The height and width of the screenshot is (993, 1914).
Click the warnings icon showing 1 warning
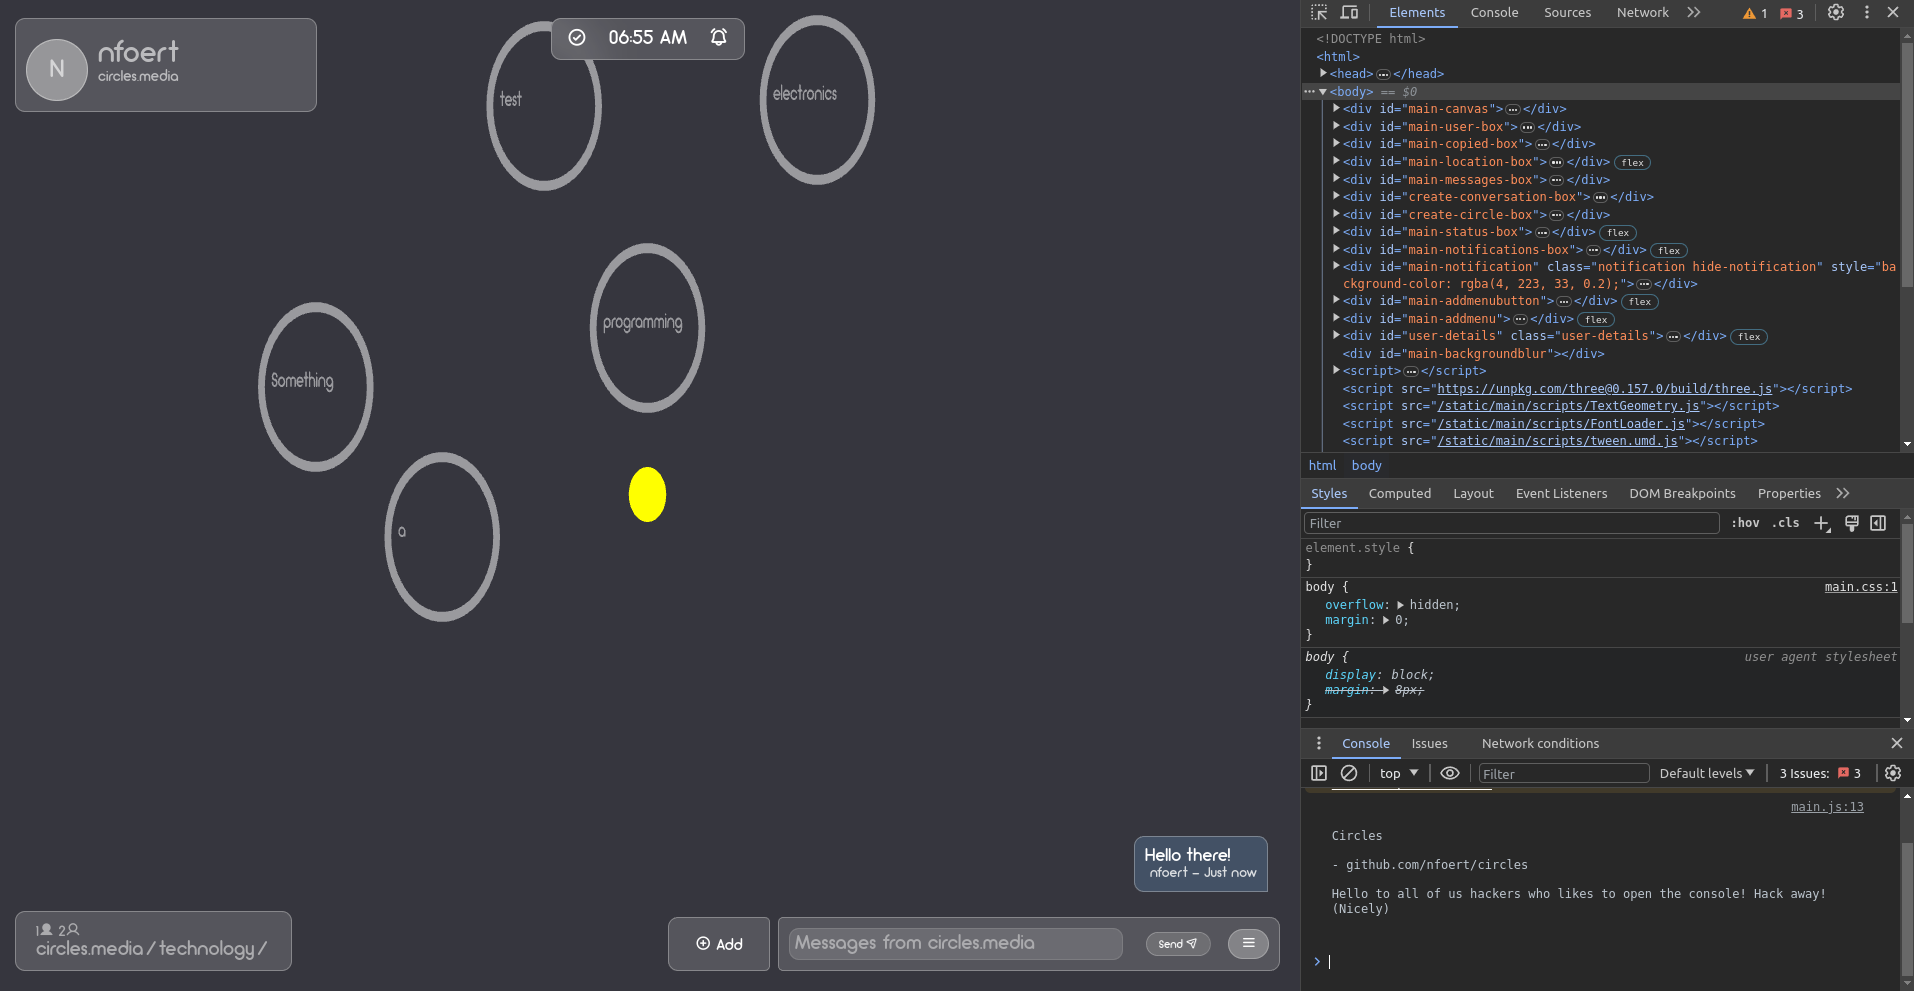click(1751, 14)
